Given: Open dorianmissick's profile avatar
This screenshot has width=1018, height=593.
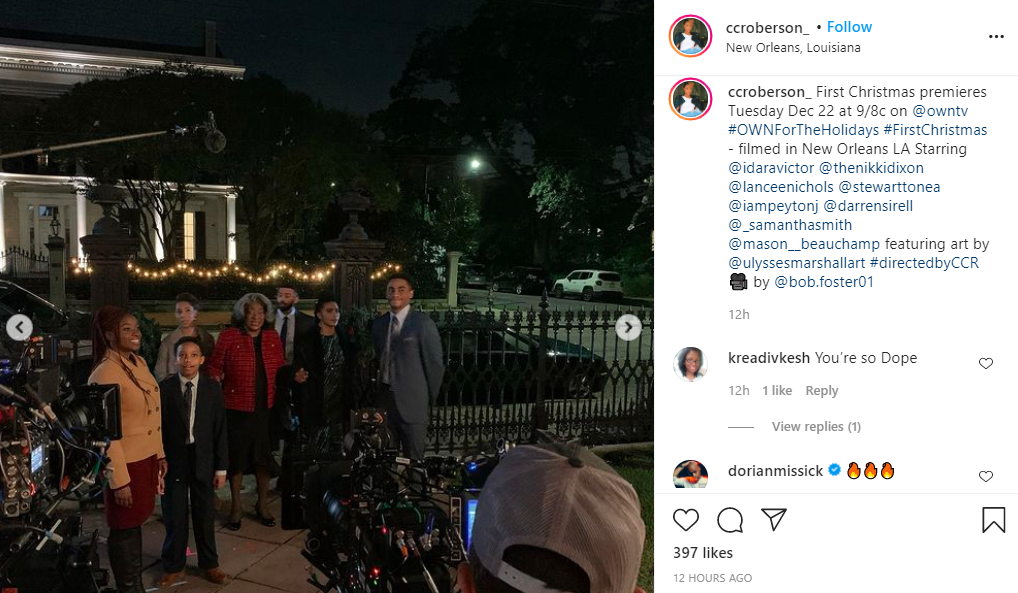Looking at the screenshot, I should point(690,474).
